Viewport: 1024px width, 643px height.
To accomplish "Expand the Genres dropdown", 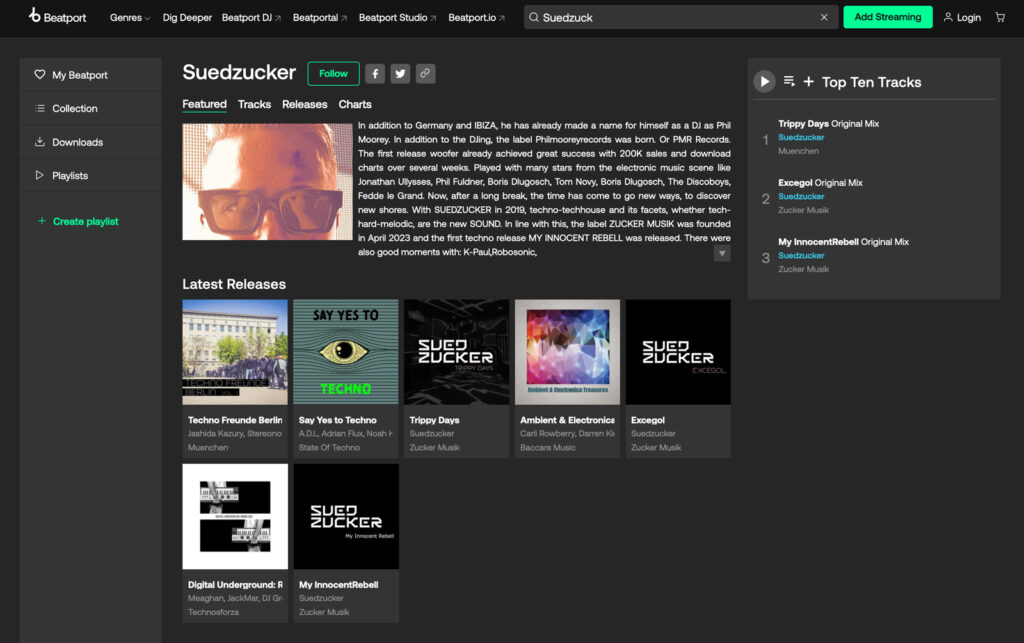I will [x=130, y=18].
